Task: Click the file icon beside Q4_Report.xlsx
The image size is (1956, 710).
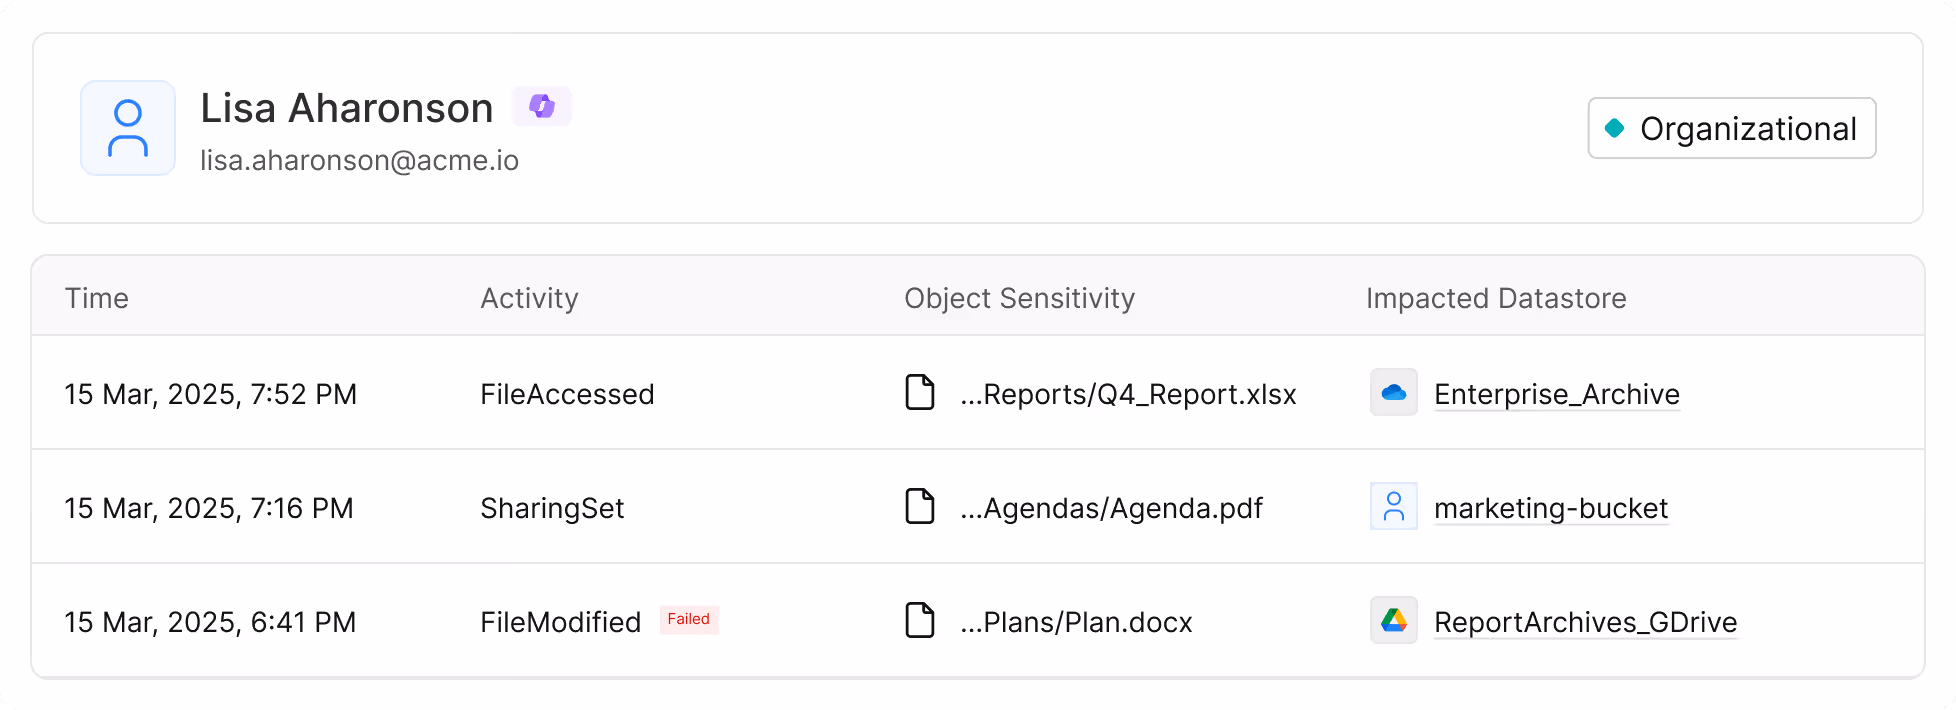Action: (920, 393)
